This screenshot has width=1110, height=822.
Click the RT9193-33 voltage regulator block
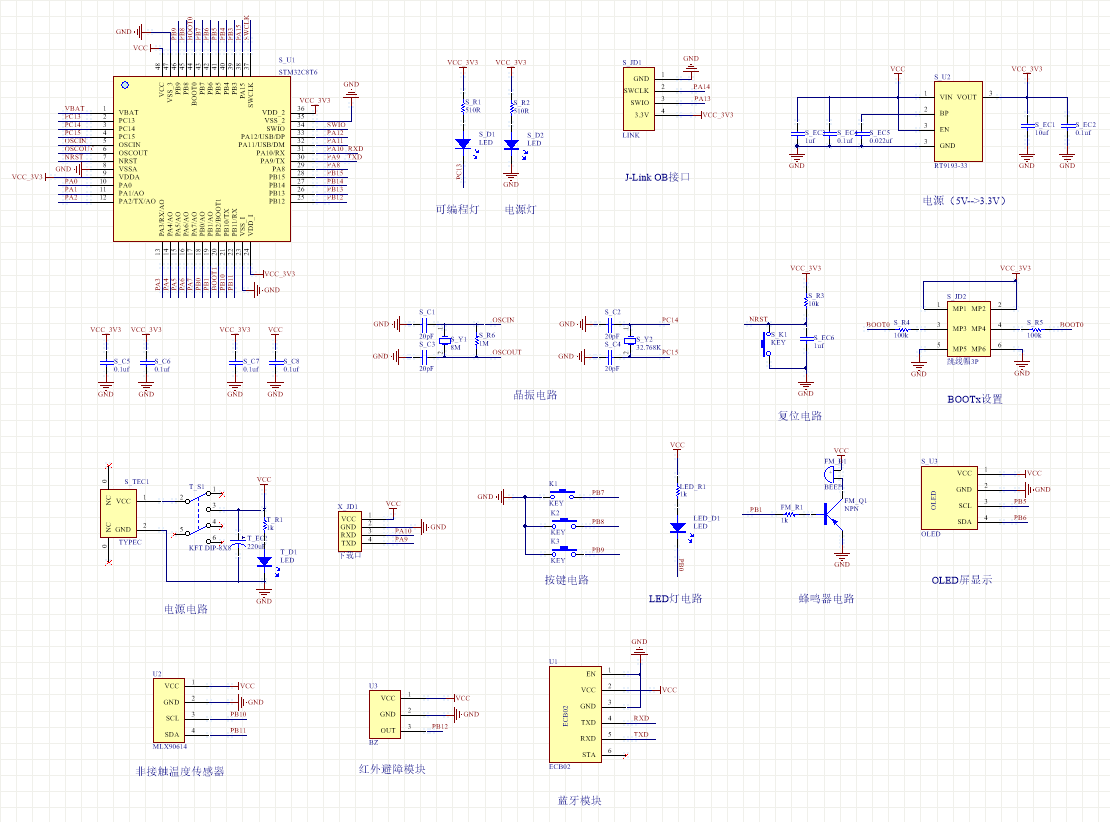(x=957, y=121)
